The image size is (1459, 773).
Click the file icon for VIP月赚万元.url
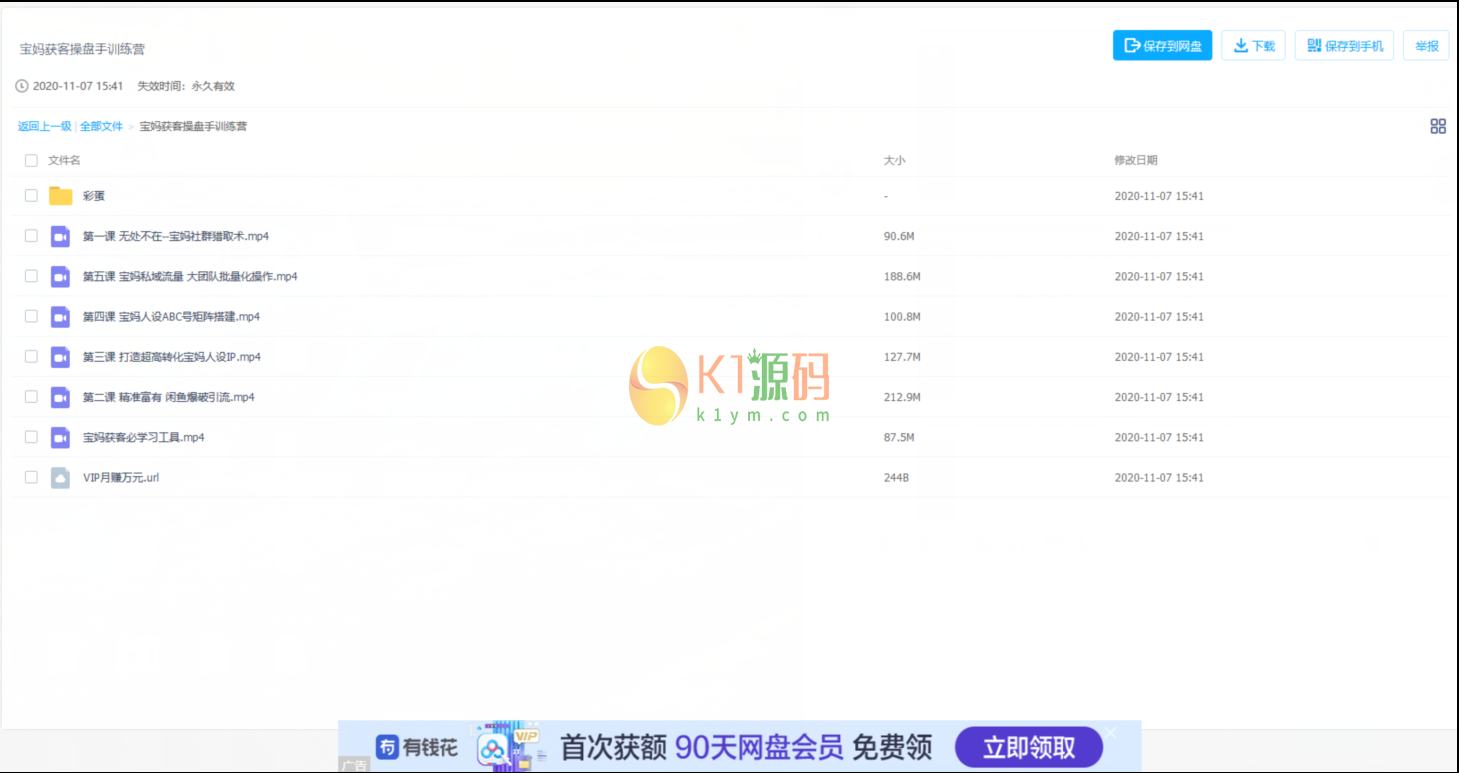pyautogui.click(x=61, y=478)
